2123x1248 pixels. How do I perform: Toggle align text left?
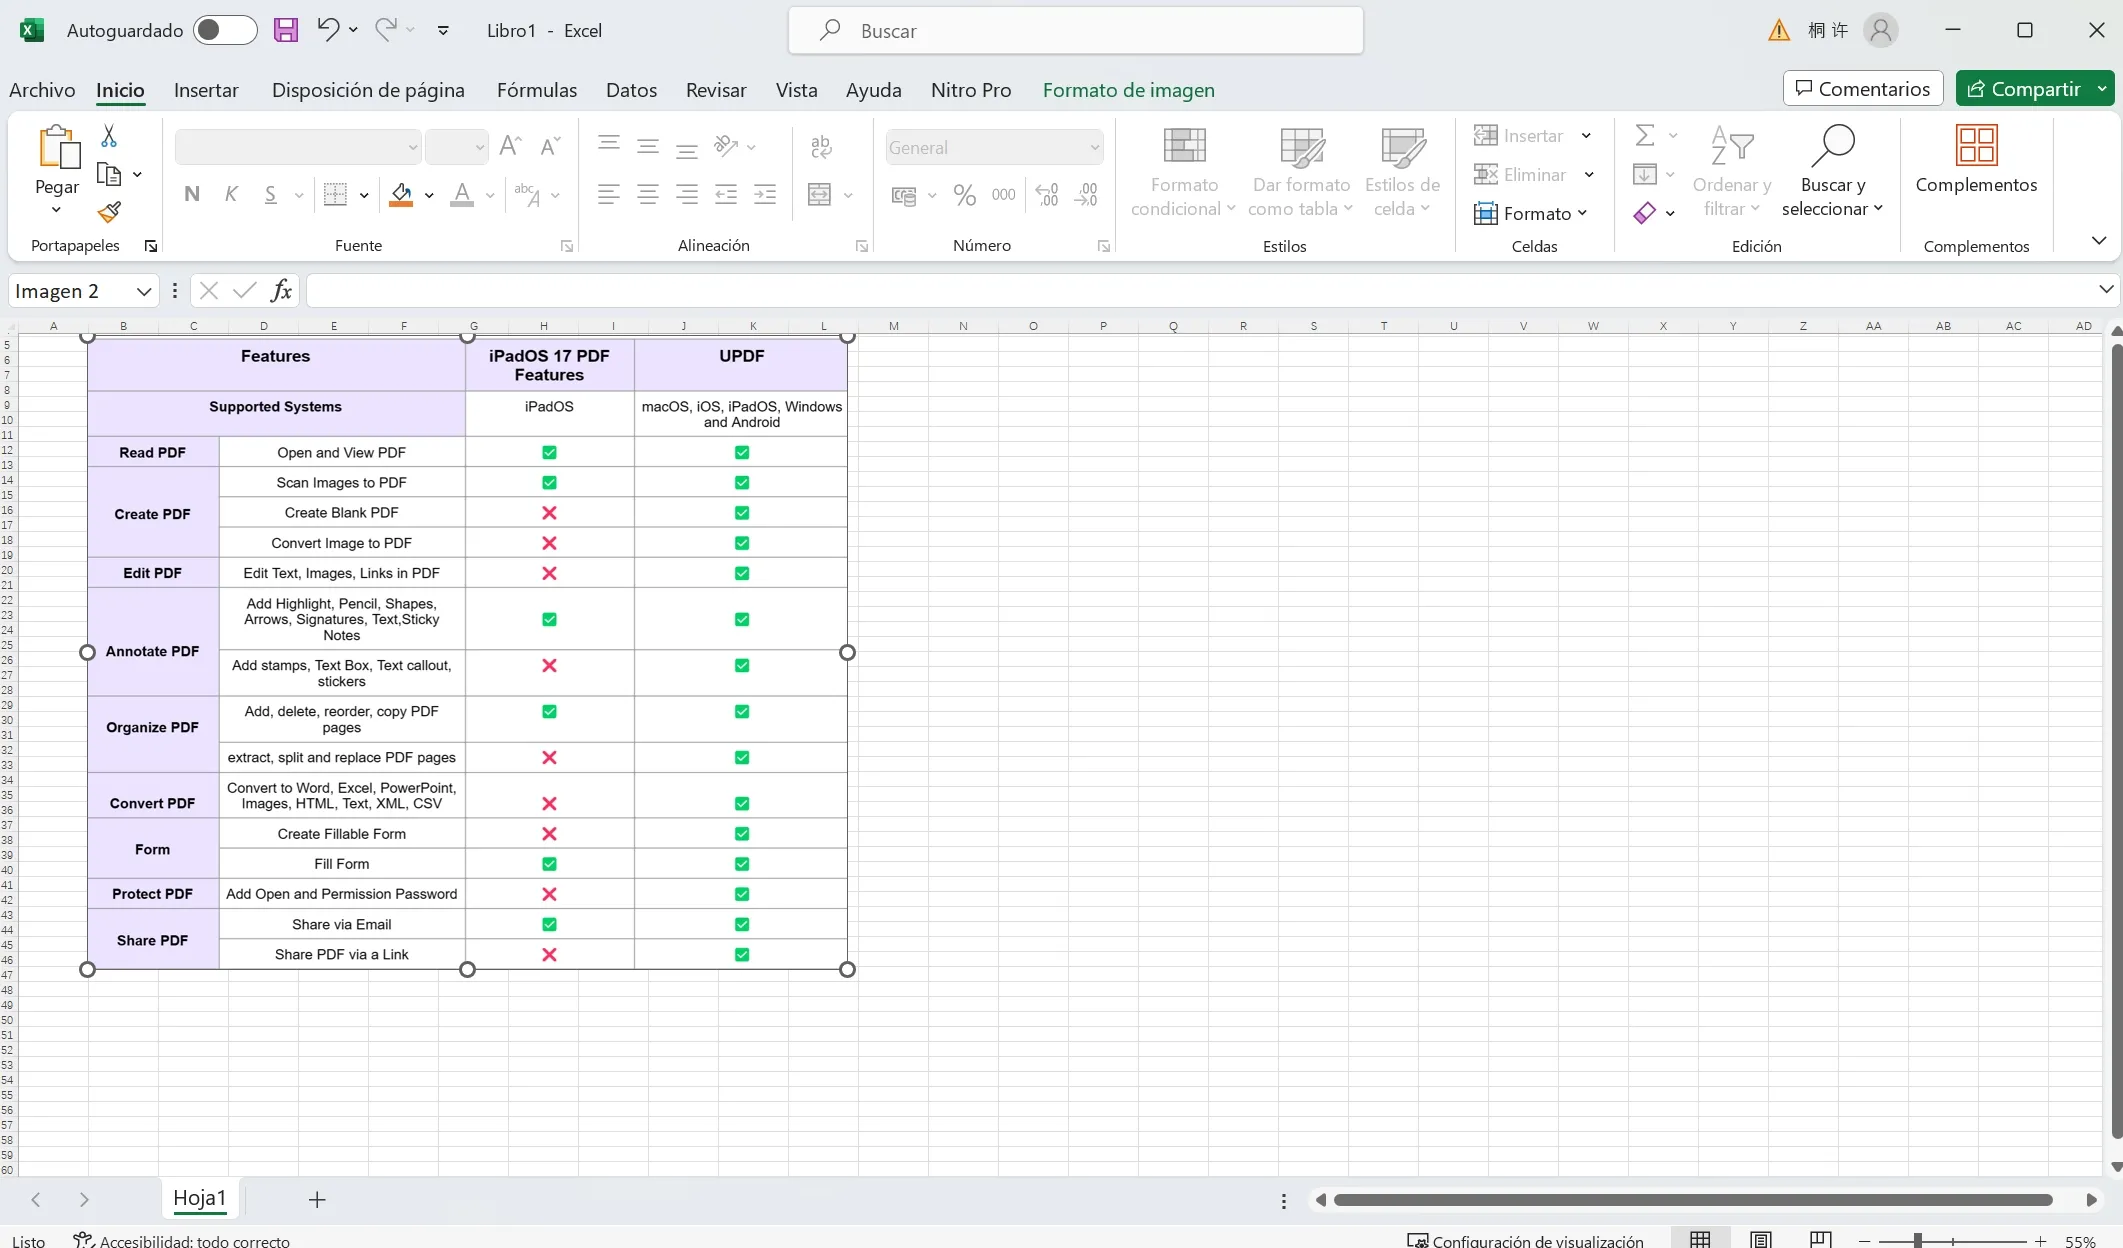point(609,194)
